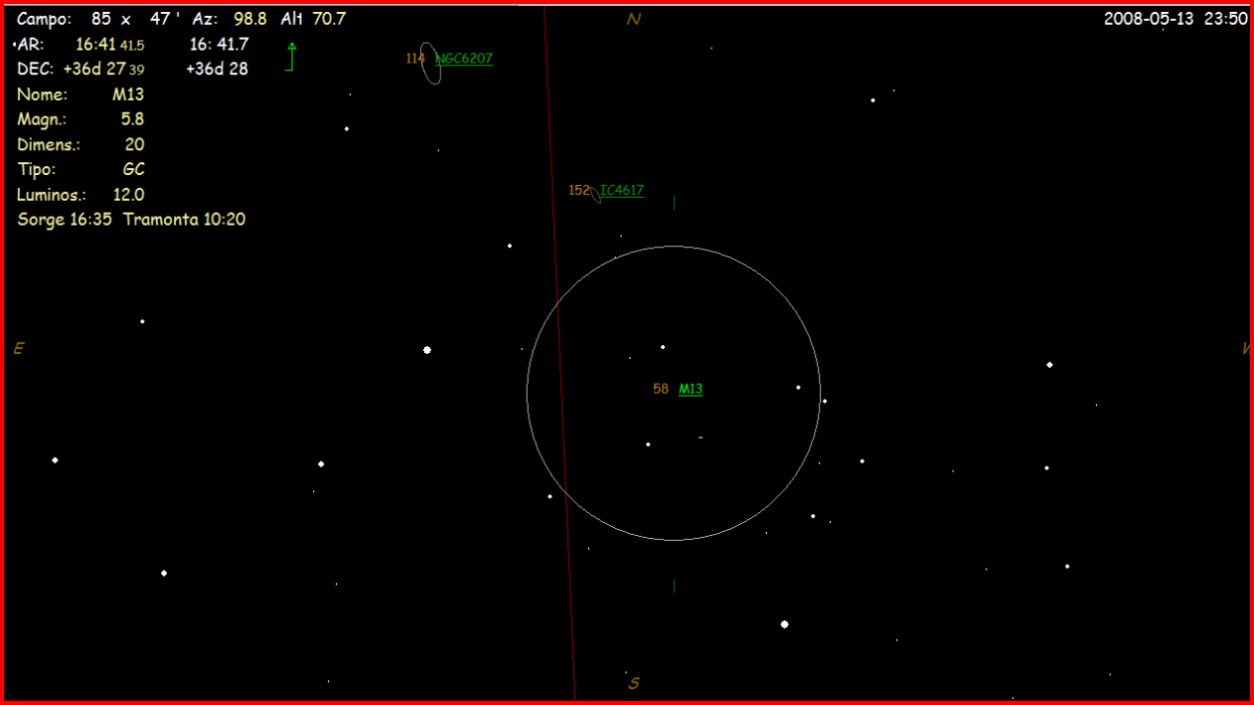Click the time 23:50
Viewport: 1254px width, 705px height.
[x=1225, y=19]
